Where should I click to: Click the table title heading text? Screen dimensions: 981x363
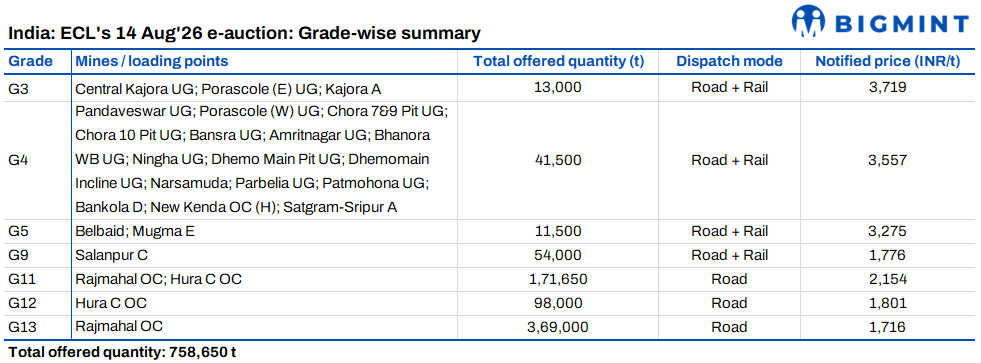point(244,34)
